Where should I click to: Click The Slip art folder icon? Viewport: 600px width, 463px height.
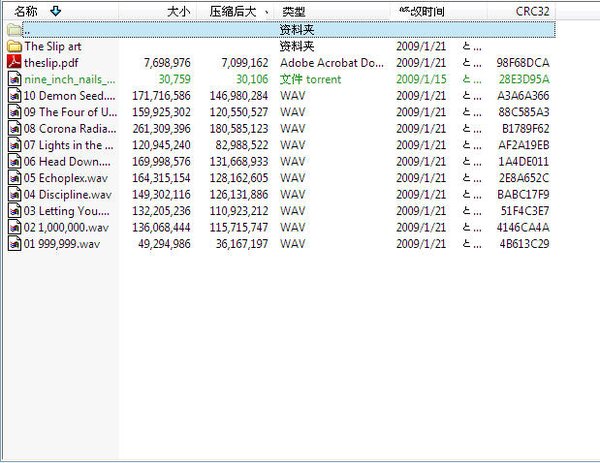[x=14, y=47]
